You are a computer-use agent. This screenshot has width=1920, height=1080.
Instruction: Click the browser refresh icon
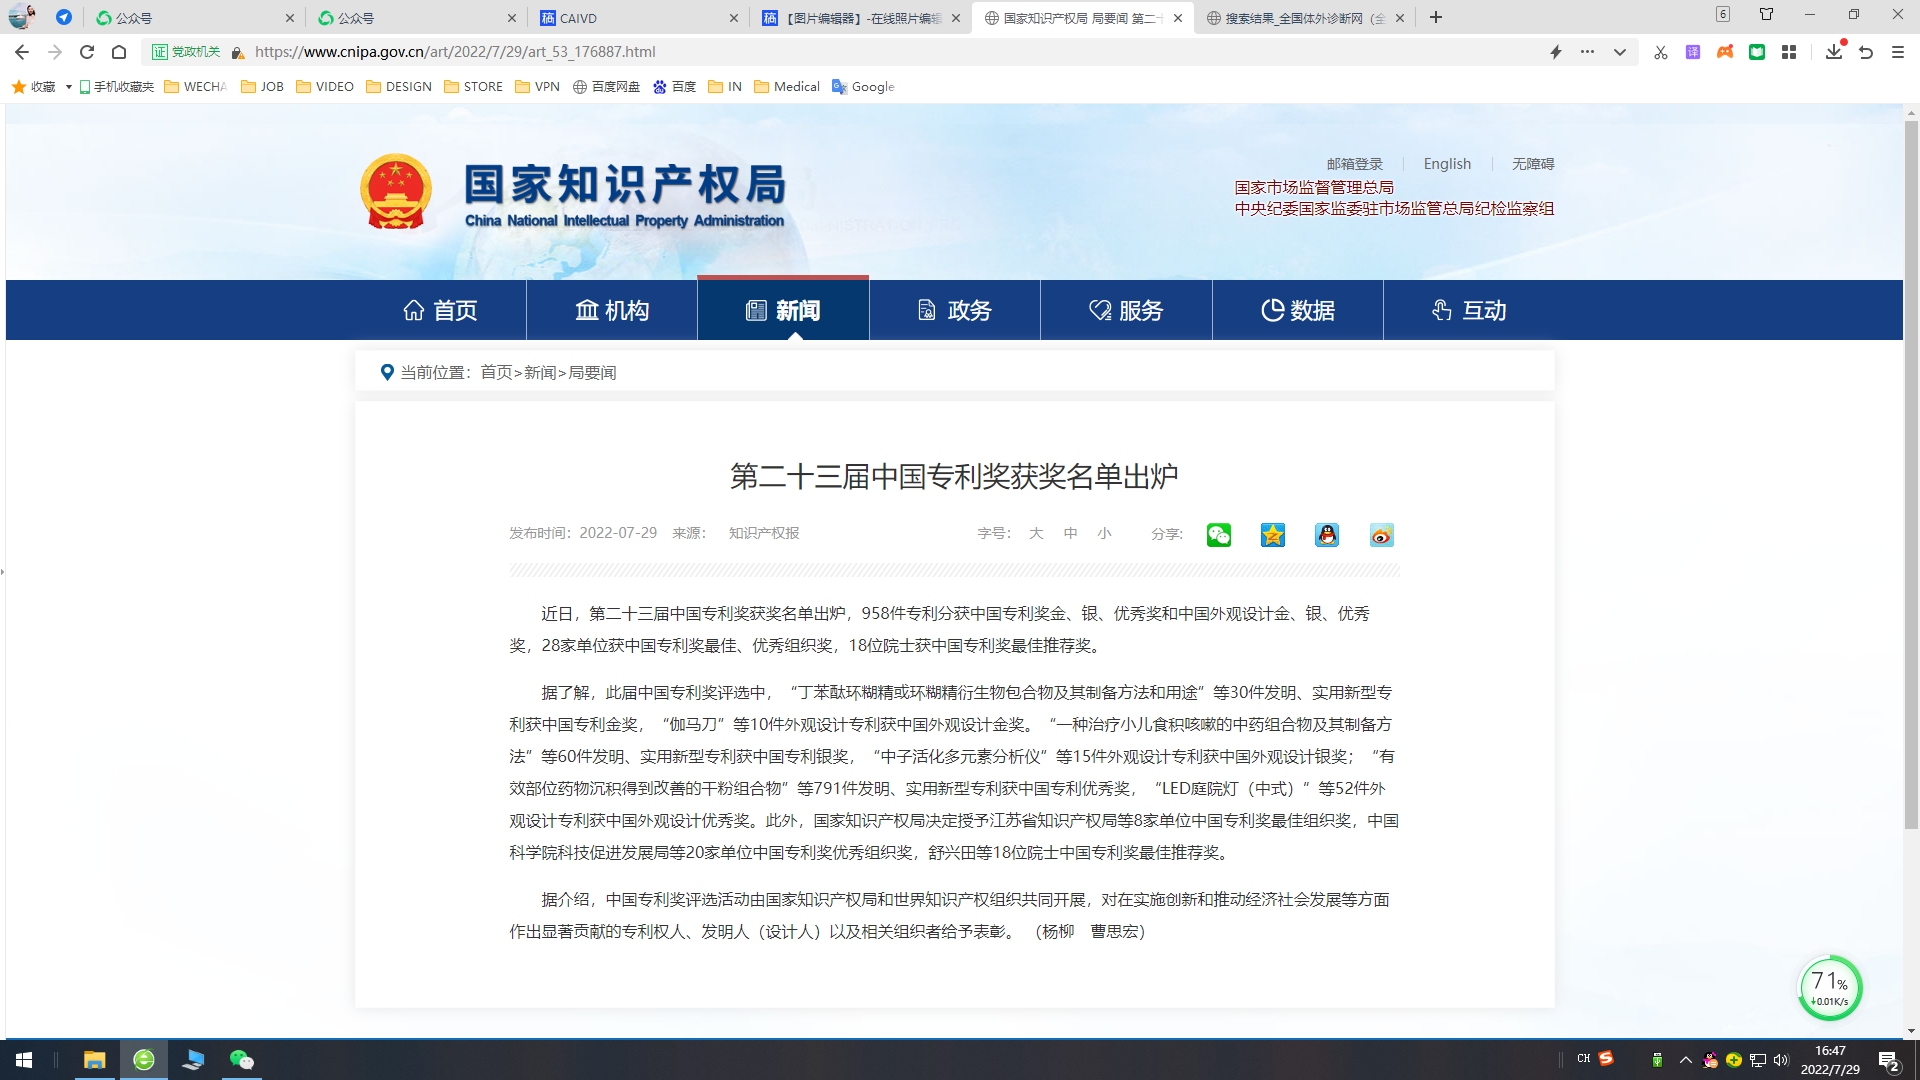tap(87, 52)
